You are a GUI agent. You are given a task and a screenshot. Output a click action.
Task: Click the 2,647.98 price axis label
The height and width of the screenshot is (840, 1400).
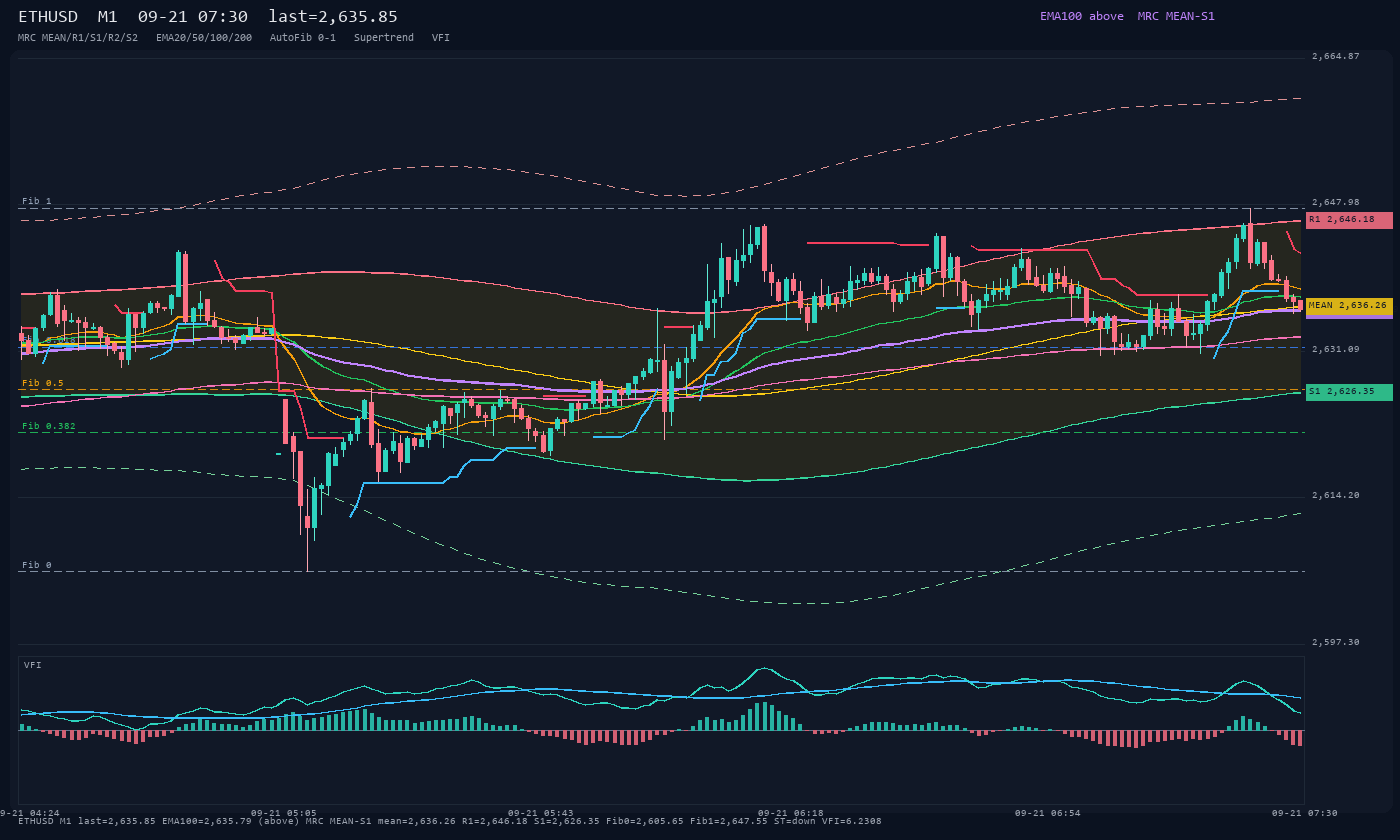click(x=1336, y=202)
